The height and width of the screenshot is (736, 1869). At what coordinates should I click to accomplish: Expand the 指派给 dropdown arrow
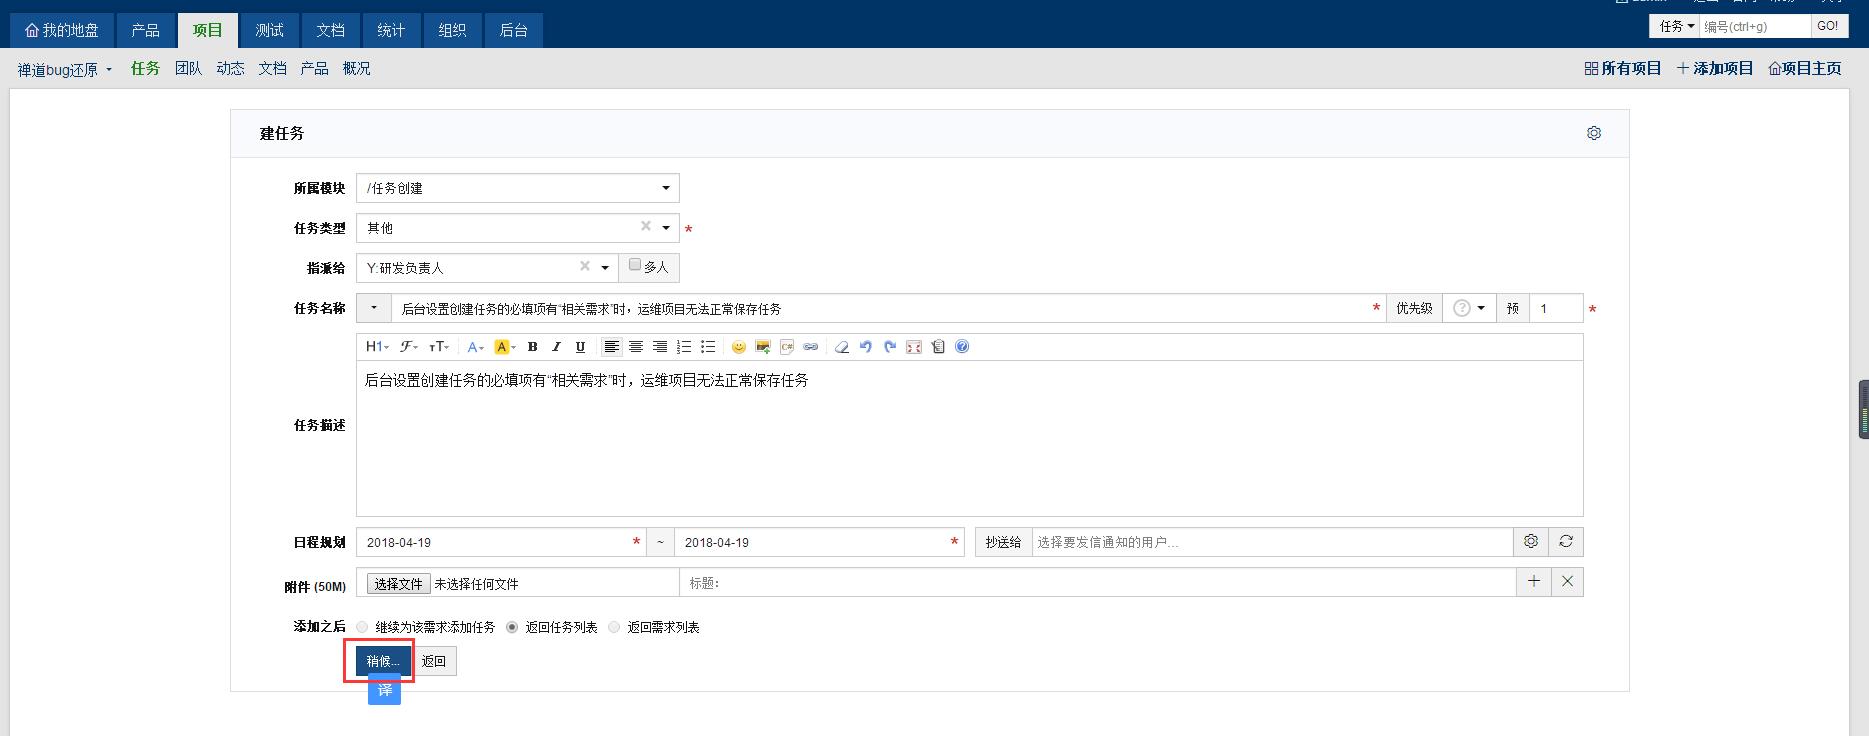pos(605,268)
